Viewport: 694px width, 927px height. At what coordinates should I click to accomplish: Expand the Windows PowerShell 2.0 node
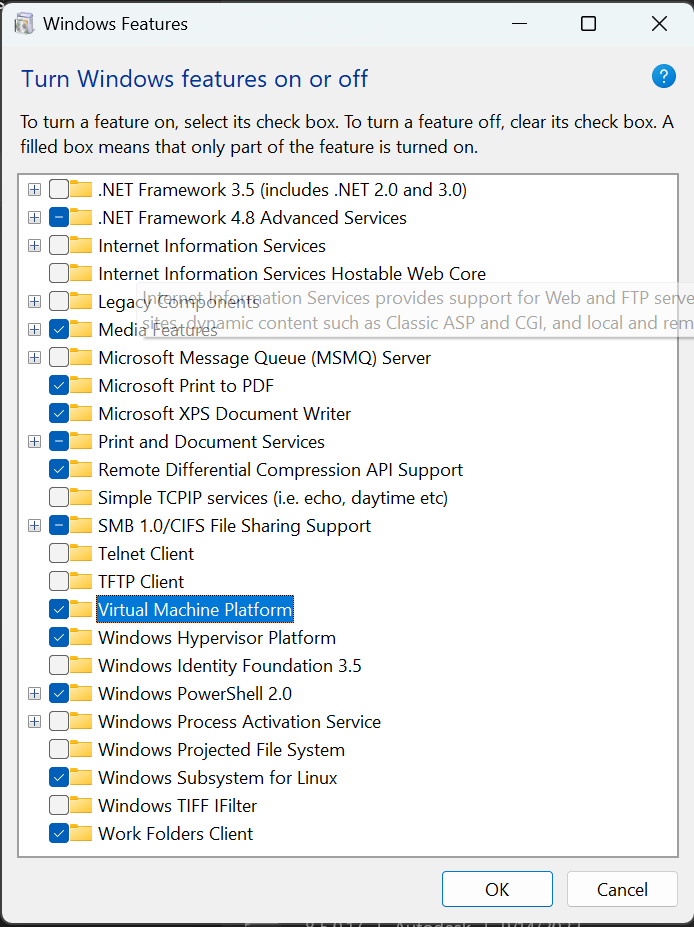(35, 694)
